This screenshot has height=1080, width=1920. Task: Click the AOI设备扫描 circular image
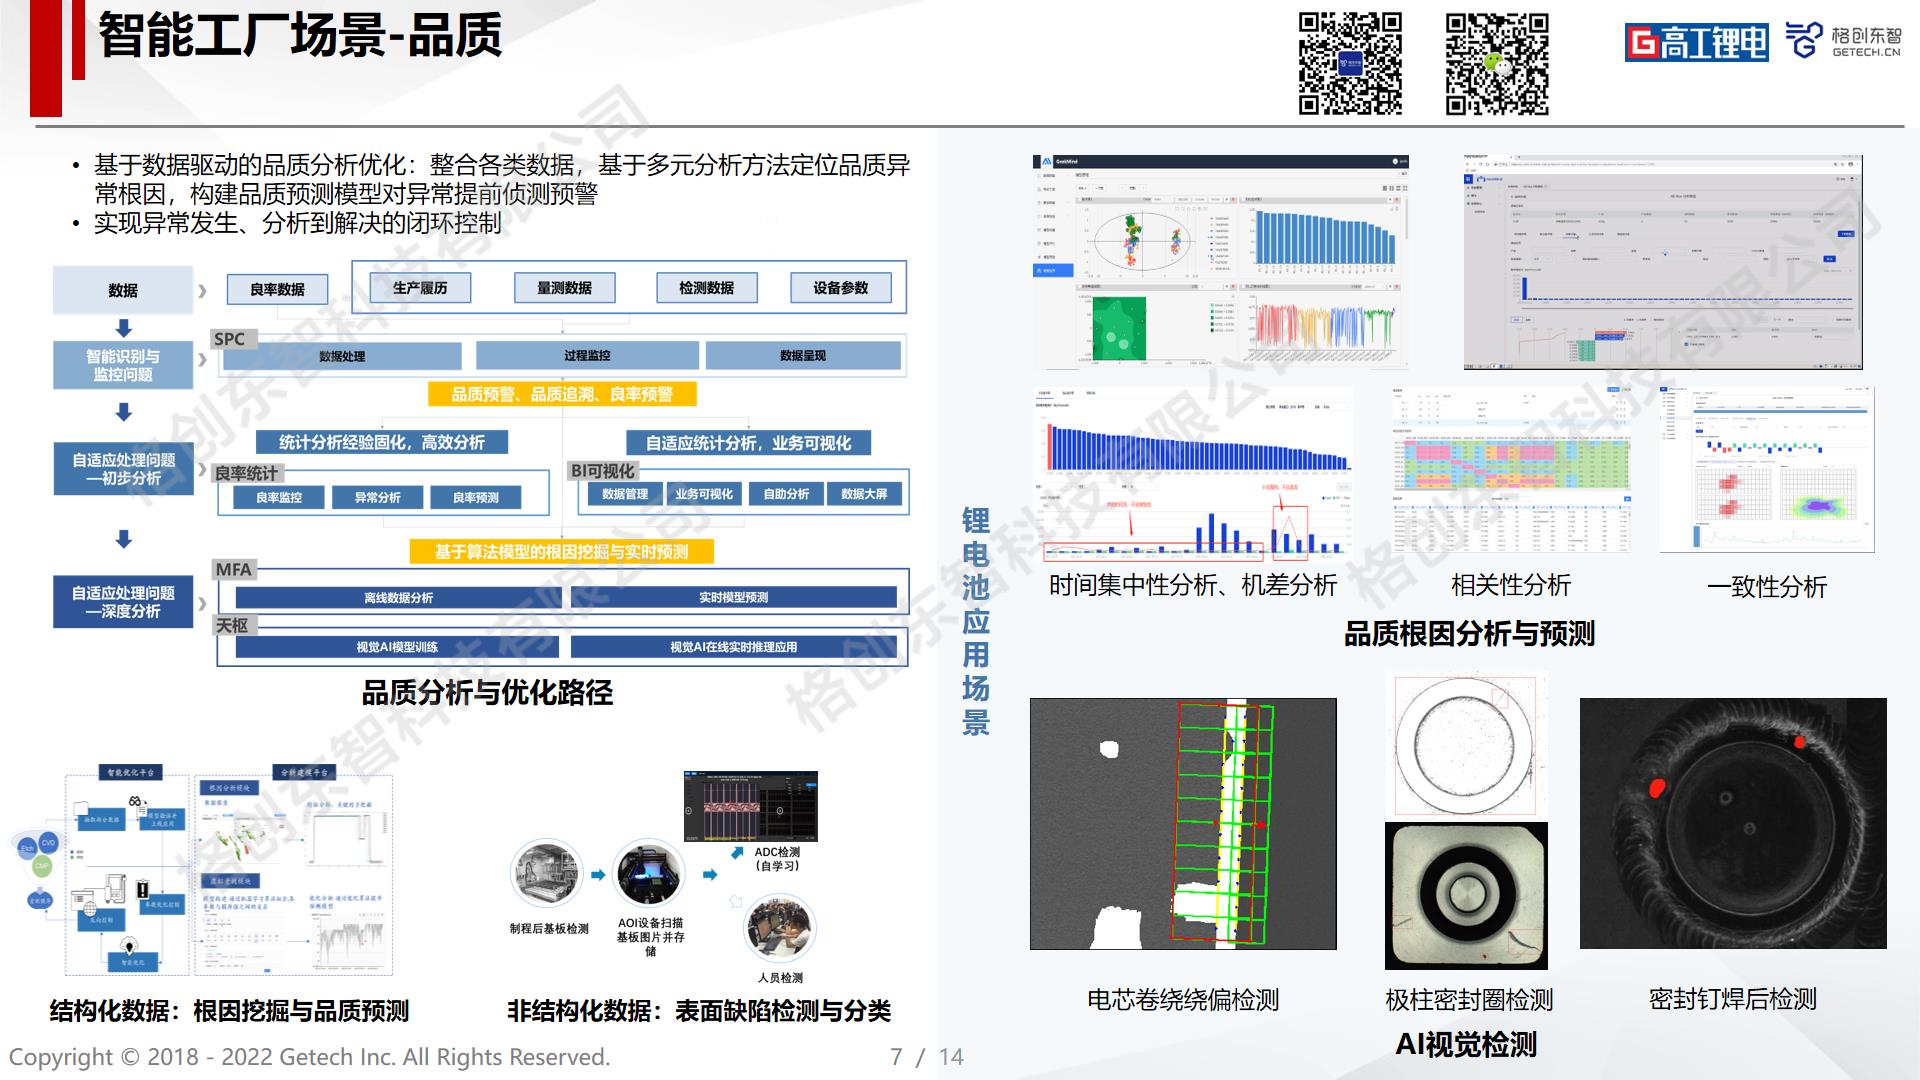coord(648,875)
